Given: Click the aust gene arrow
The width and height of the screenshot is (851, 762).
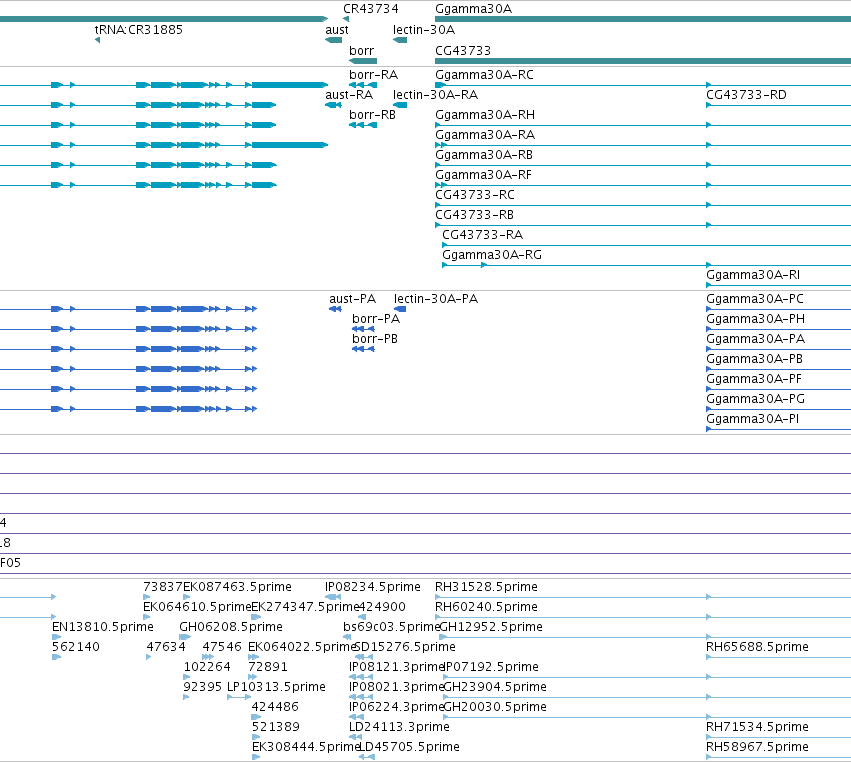Looking at the screenshot, I should [x=333, y=40].
